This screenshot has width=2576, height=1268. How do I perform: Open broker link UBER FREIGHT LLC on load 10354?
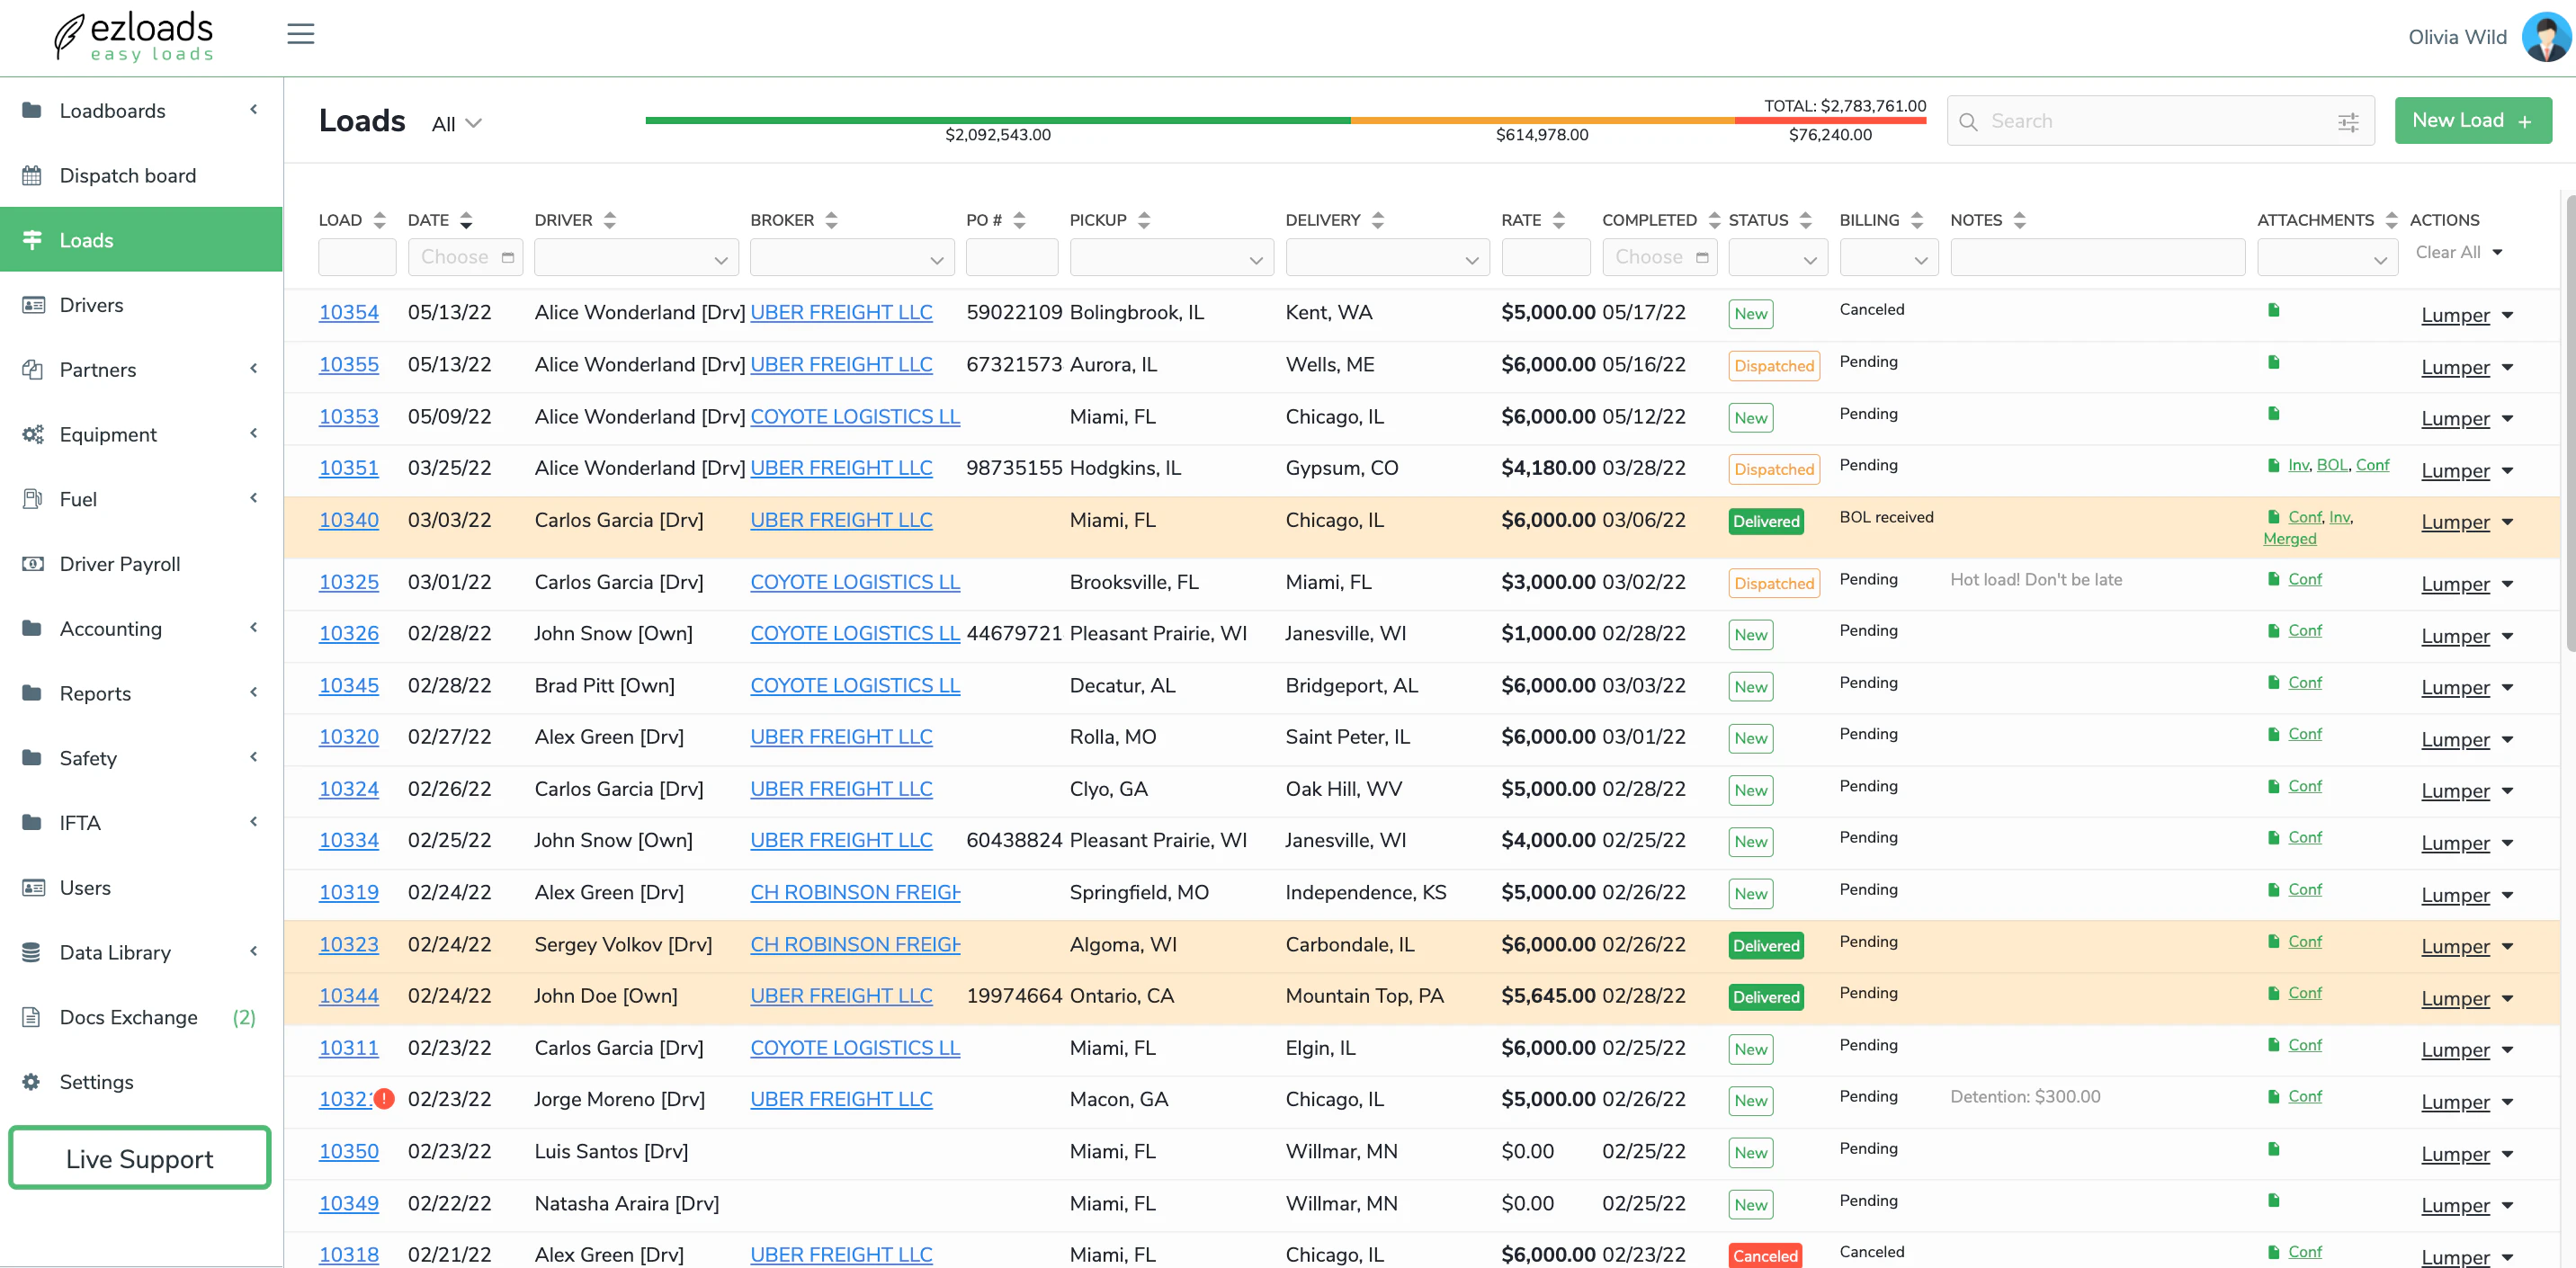841,312
